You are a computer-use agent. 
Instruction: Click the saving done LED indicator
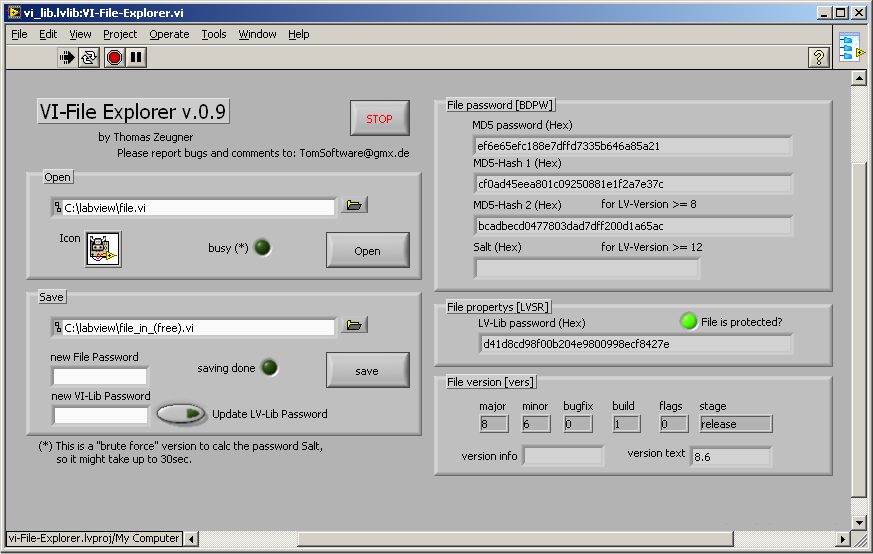pos(269,367)
